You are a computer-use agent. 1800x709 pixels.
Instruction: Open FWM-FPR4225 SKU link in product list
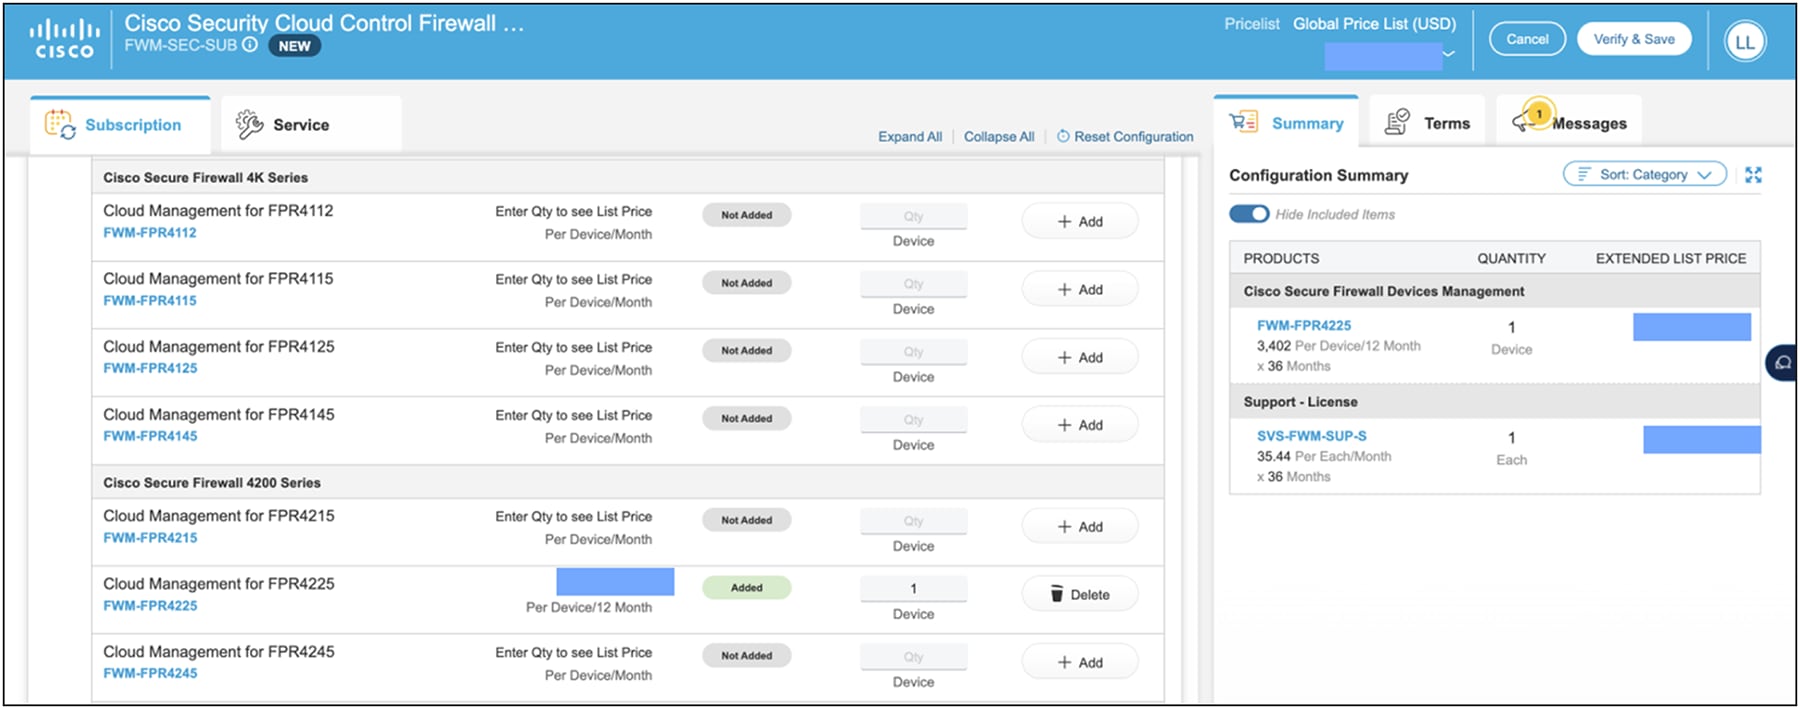(x=150, y=605)
